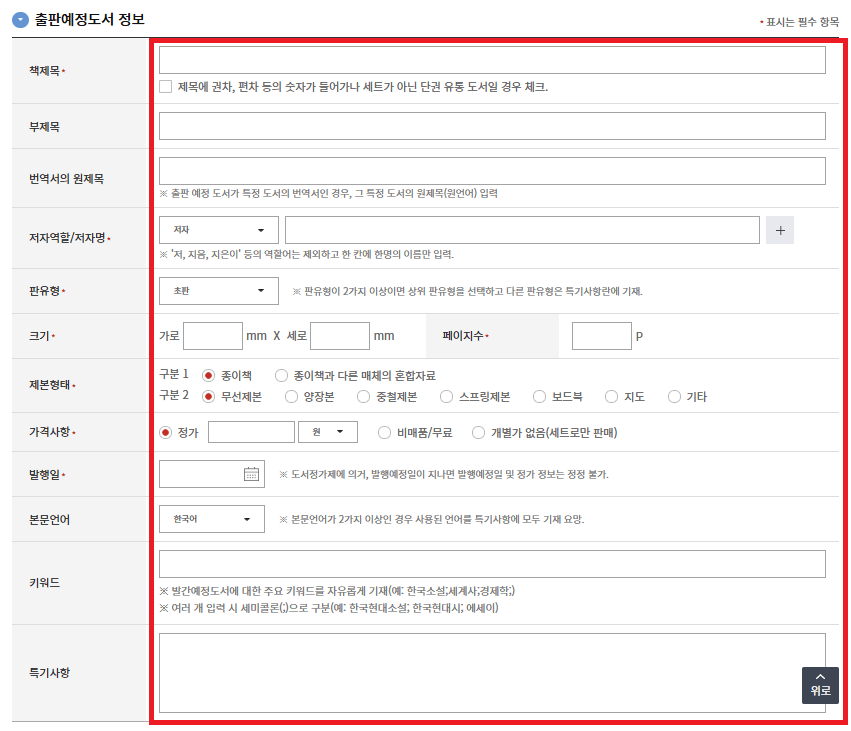Choose 보드북 binding type
Viewport: 851px width, 731px height.
(539, 397)
